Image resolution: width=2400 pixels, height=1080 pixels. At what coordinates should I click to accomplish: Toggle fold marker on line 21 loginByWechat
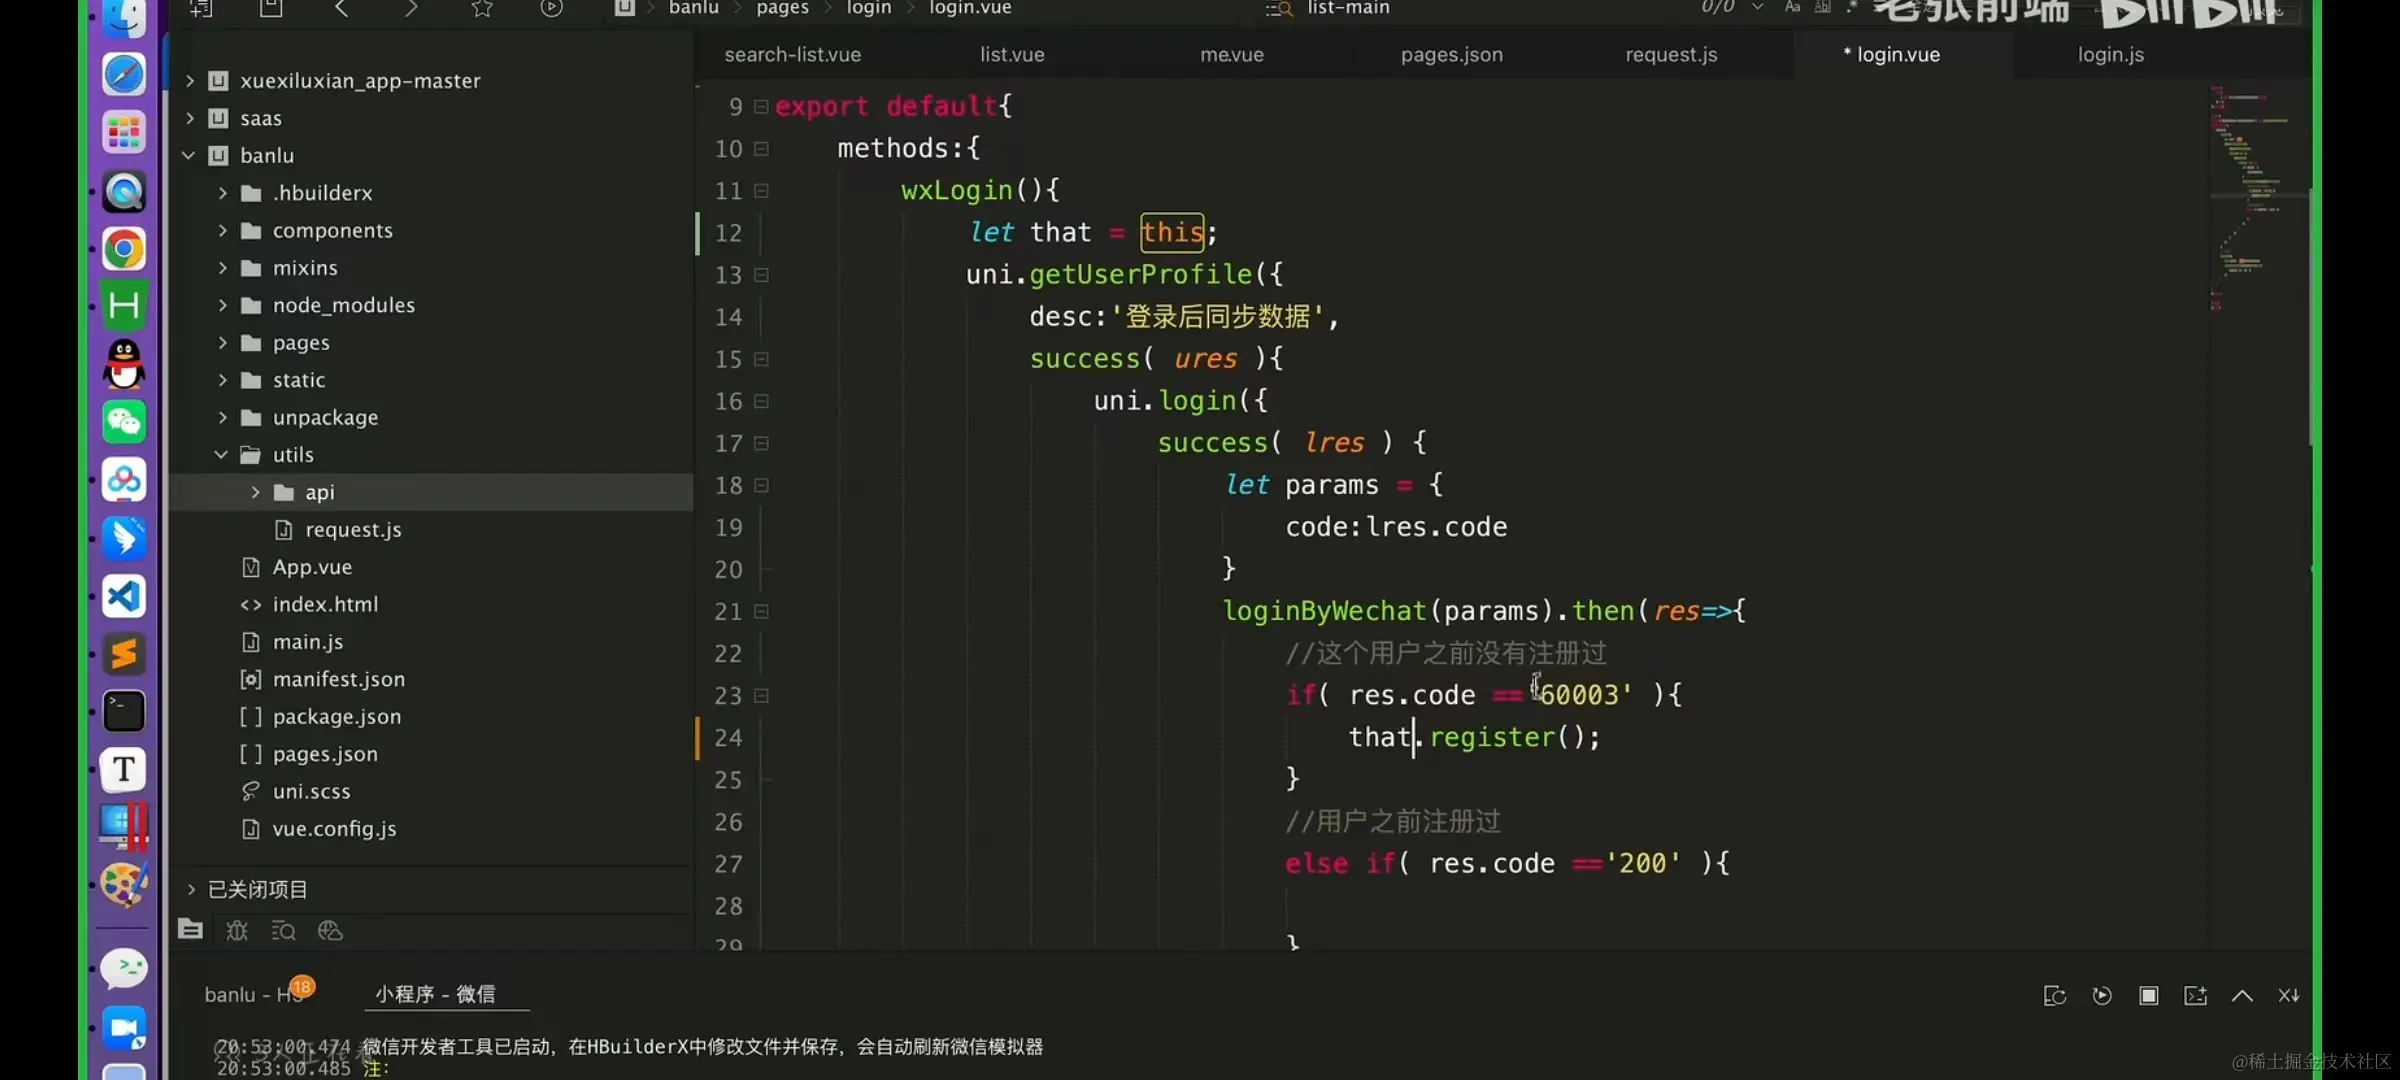click(x=761, y=611)
